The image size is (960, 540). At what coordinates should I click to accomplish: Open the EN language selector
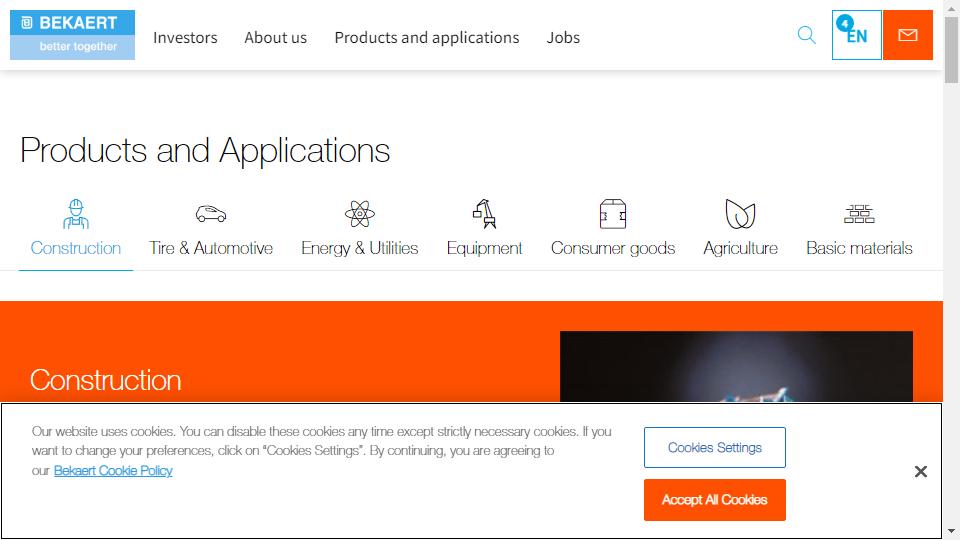[857, 35]
